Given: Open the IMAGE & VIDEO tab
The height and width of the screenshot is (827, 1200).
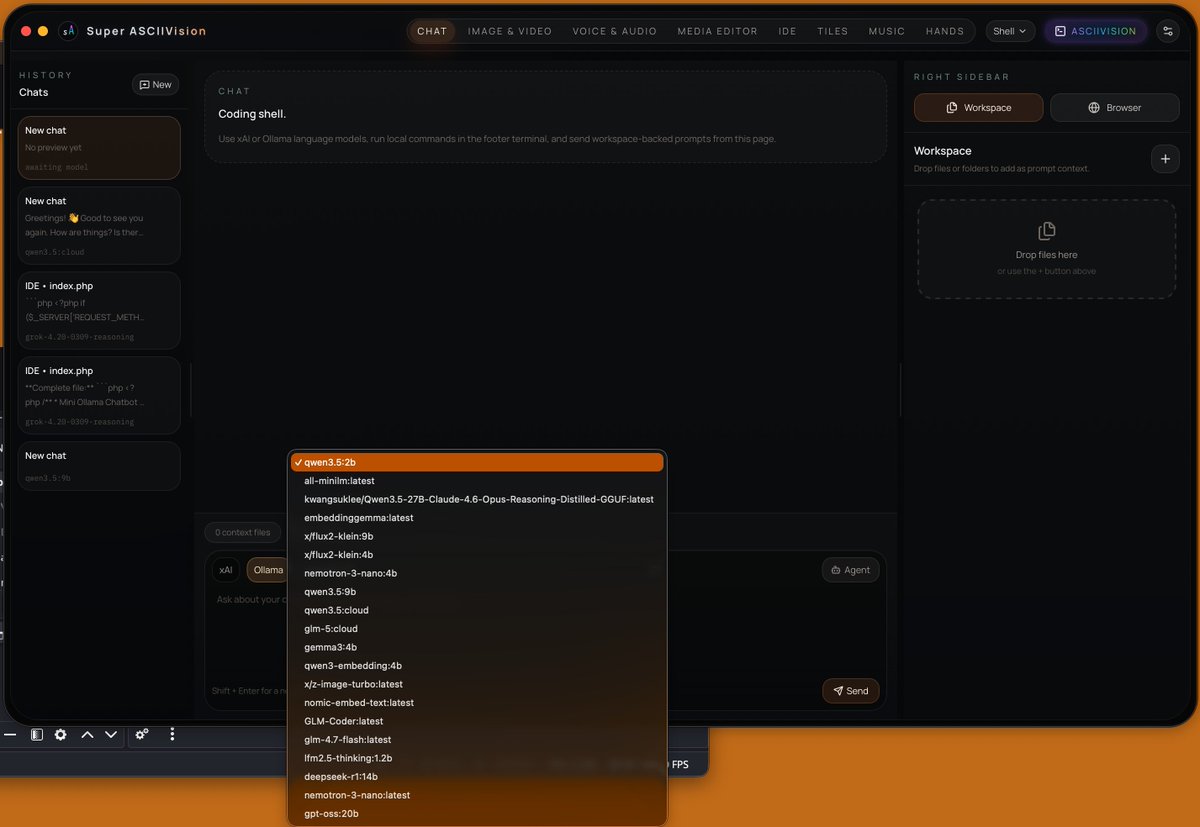Looking at the screenshot, I should coord(510,31).
